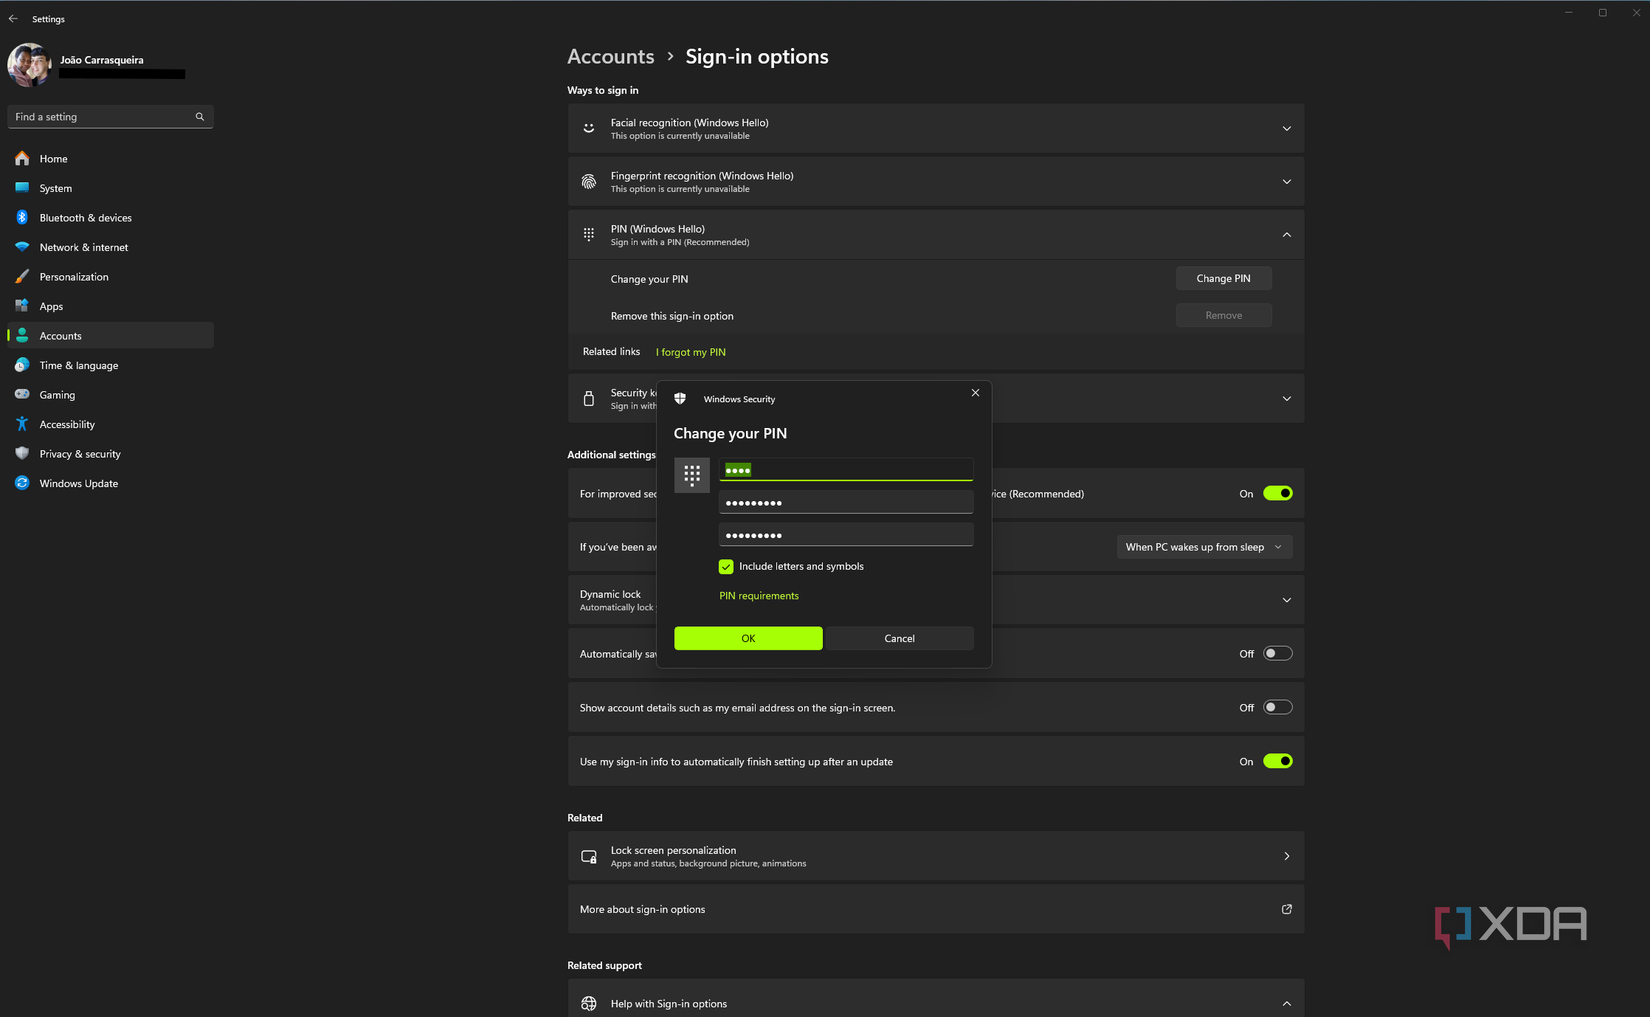Close the Windows Security dialog
Image resolution: width=1650 pixels, height=1017 pixels.
[975, 393]
